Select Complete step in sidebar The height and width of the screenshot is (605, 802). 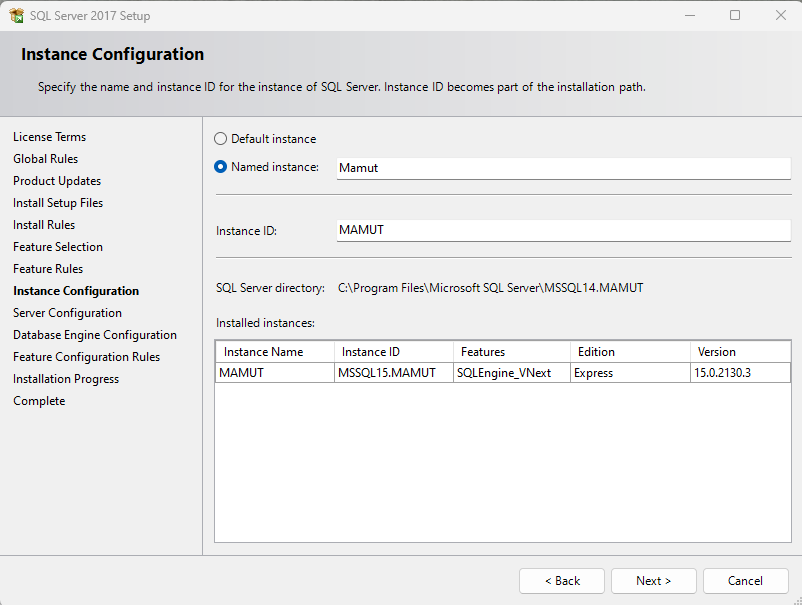click(x=39, y=401)
